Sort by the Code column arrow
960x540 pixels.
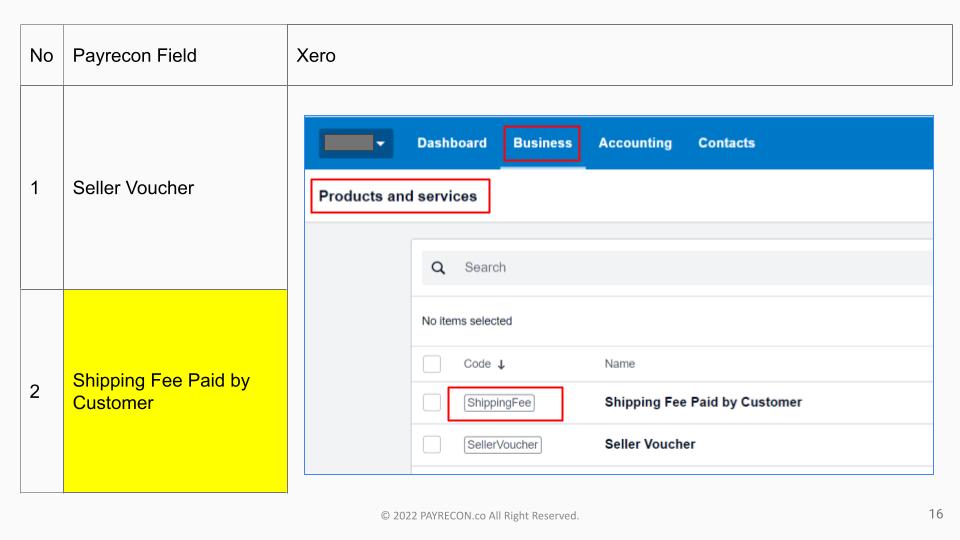coord(501,364)
